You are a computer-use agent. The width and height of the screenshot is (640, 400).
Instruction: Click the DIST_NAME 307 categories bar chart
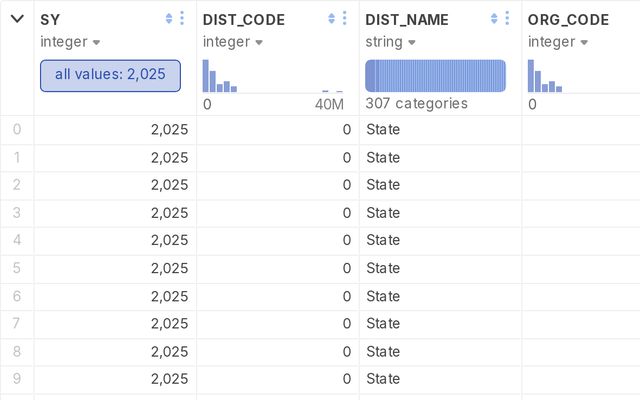(435, 76)
